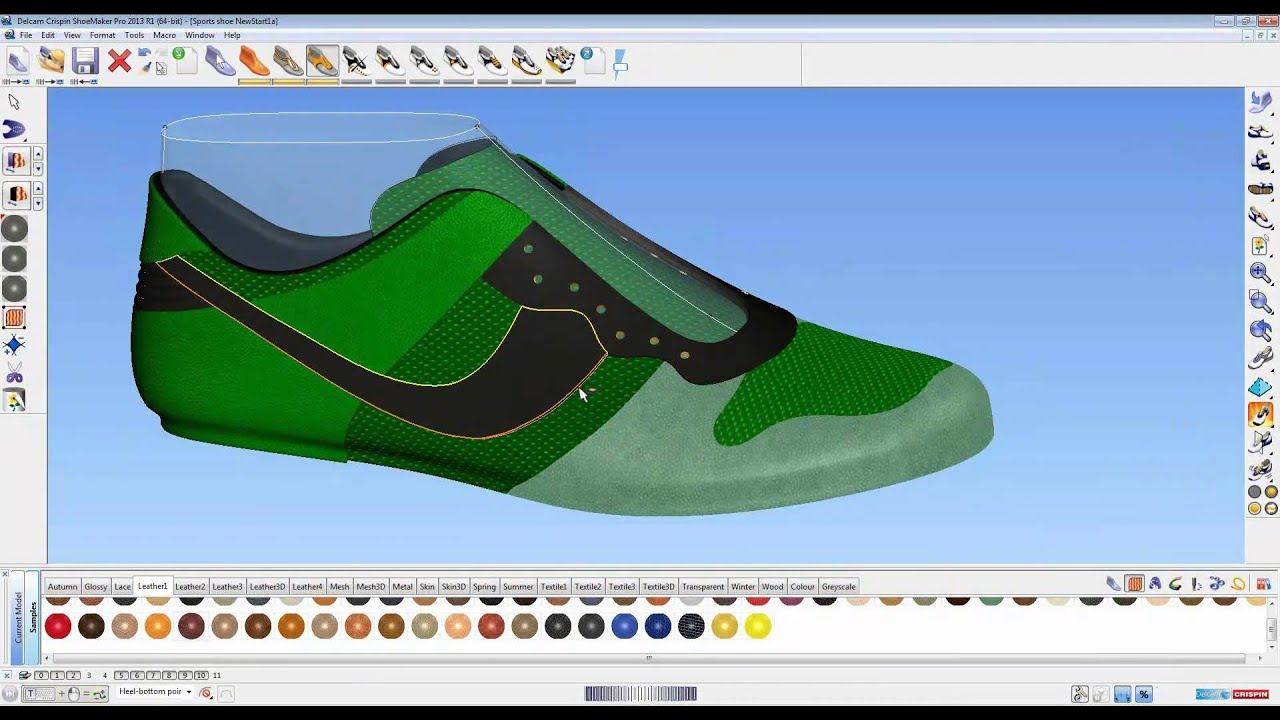Toggle layer 7 button
Viewport: 1280px width, 720px height.
tap(153, 675)
